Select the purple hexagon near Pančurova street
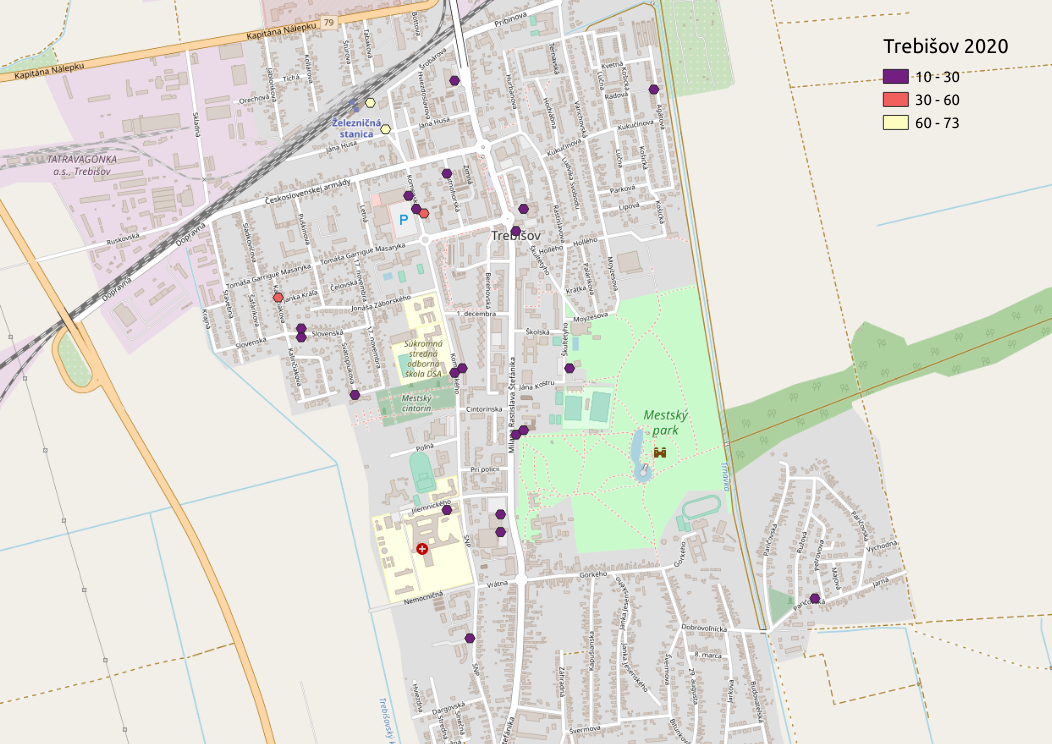 815,598
